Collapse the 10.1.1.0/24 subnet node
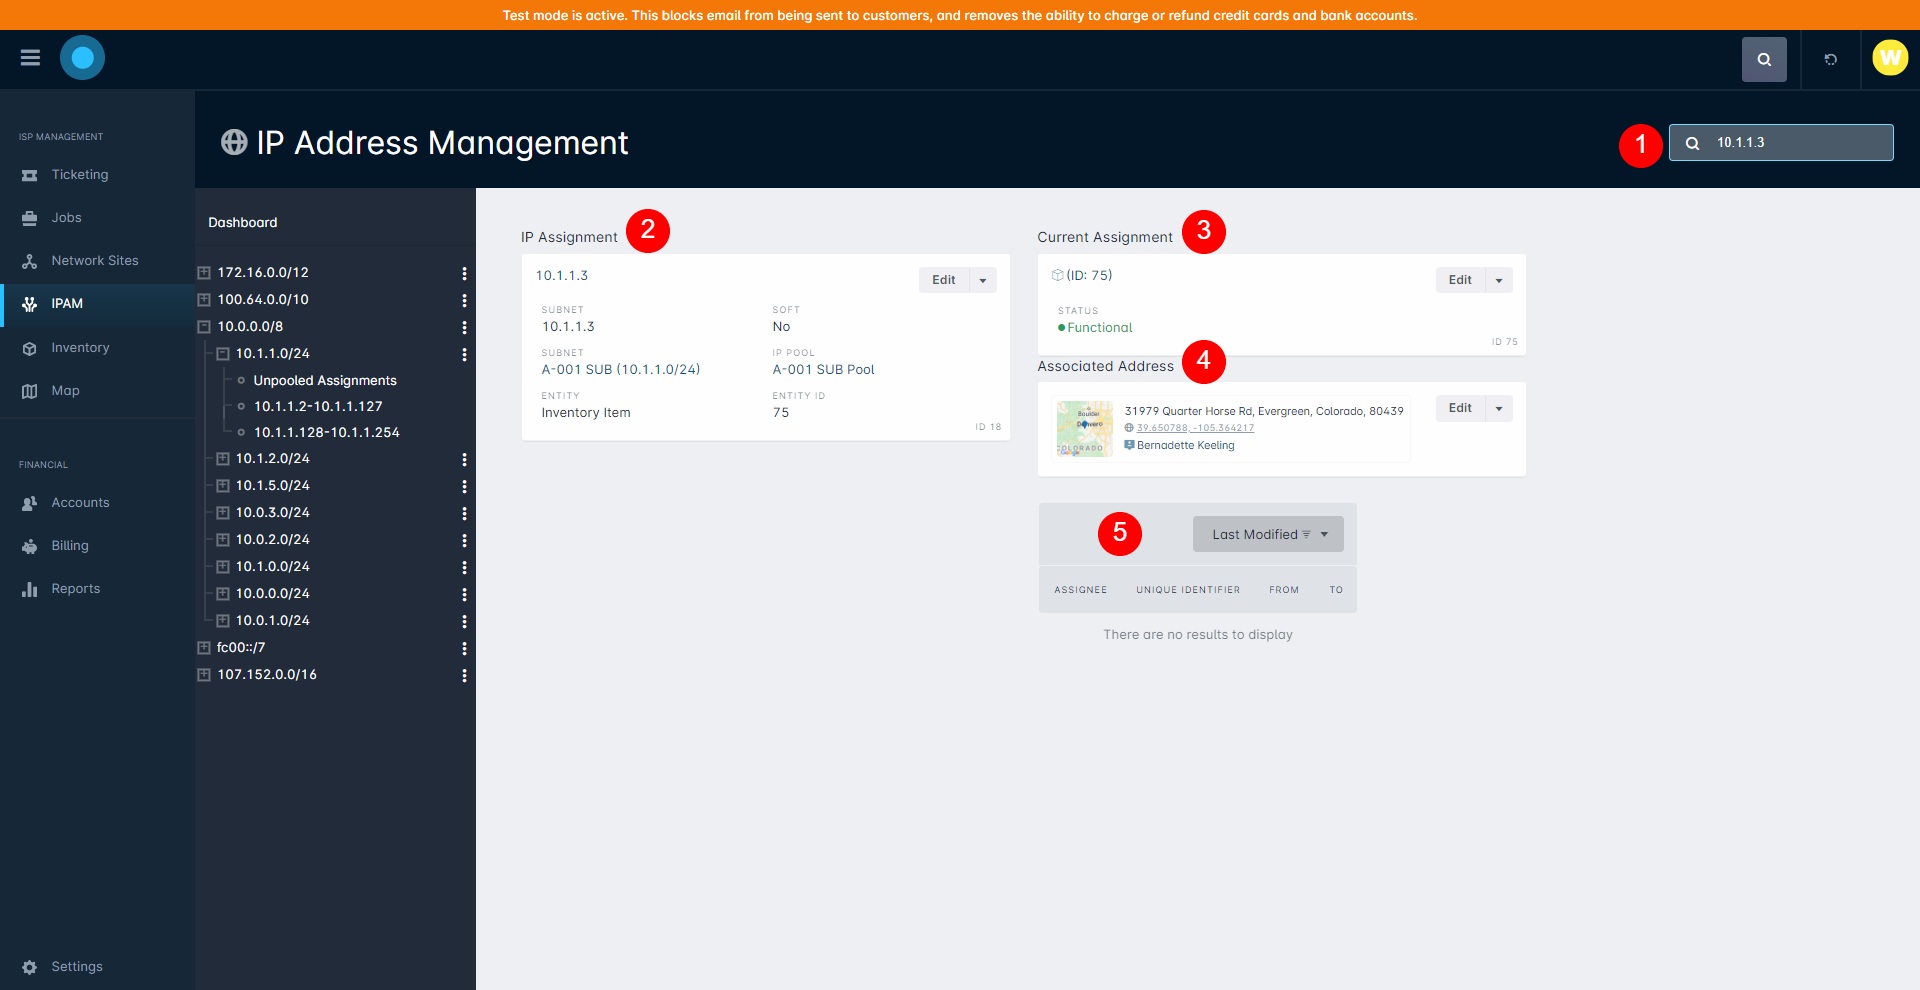Image resolution: width=1920 pixels, height=990 pixels. (223, 354)
